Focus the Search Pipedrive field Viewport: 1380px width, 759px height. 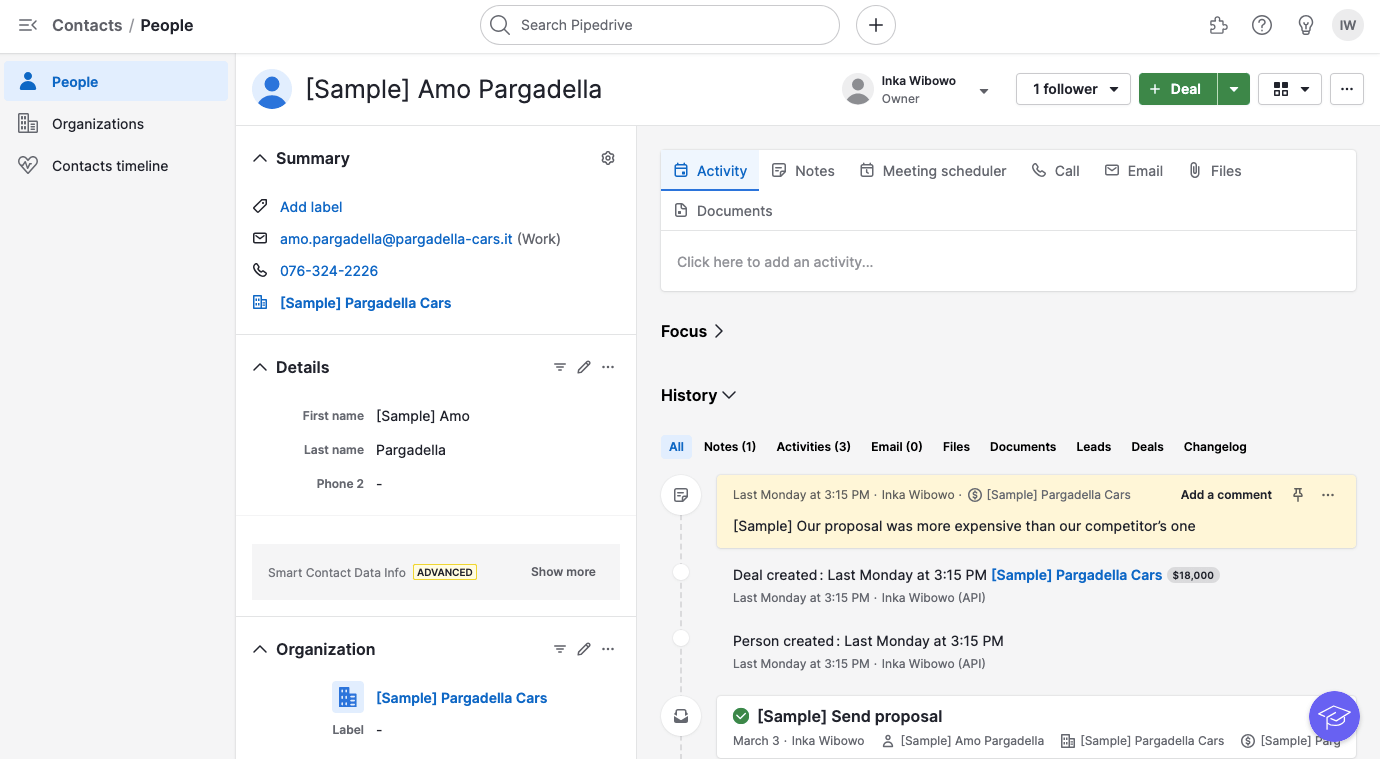(660, 25)
